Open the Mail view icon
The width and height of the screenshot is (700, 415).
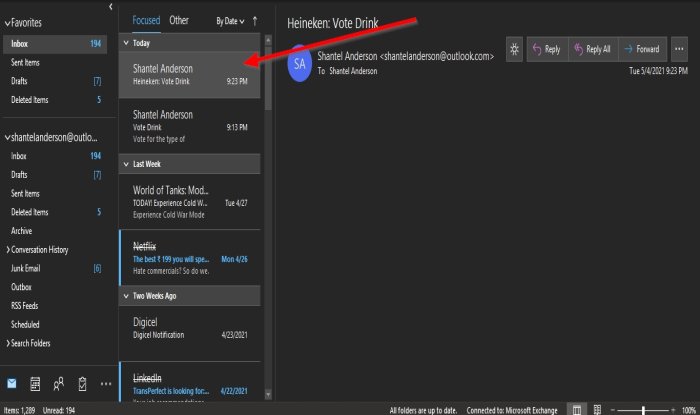click(x=12, y=383)
